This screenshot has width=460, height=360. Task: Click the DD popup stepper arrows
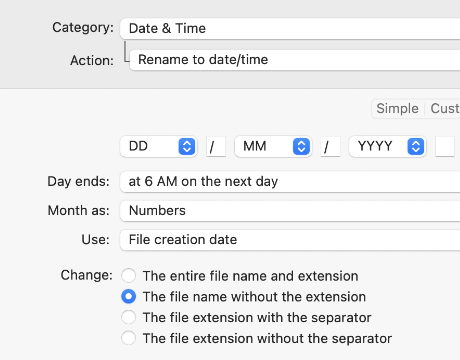click(187, 146)
